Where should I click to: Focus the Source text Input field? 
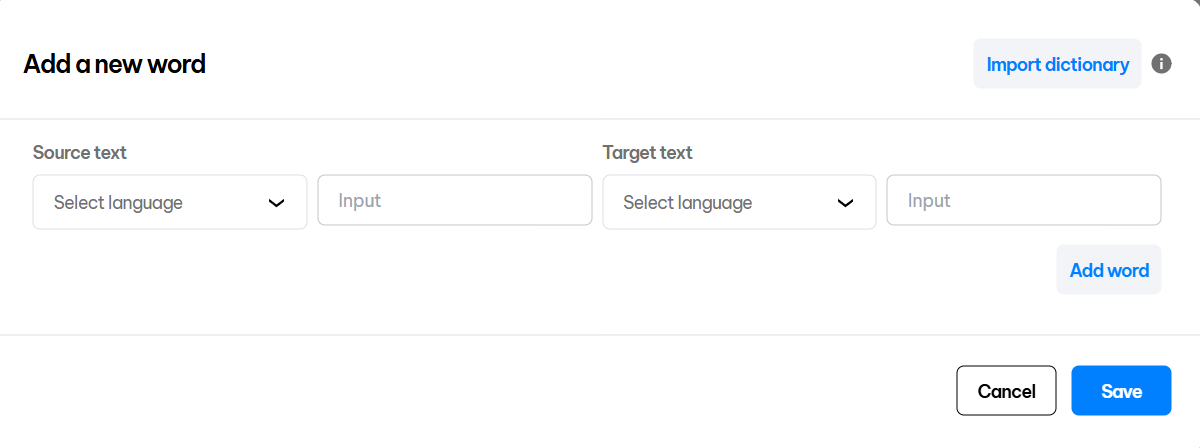(x=455, y=201)
